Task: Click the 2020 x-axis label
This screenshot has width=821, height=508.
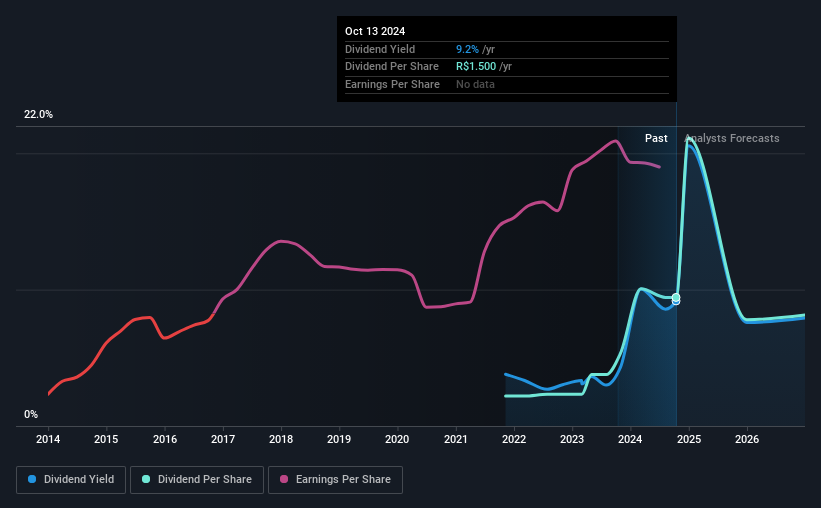Action: 397,439
